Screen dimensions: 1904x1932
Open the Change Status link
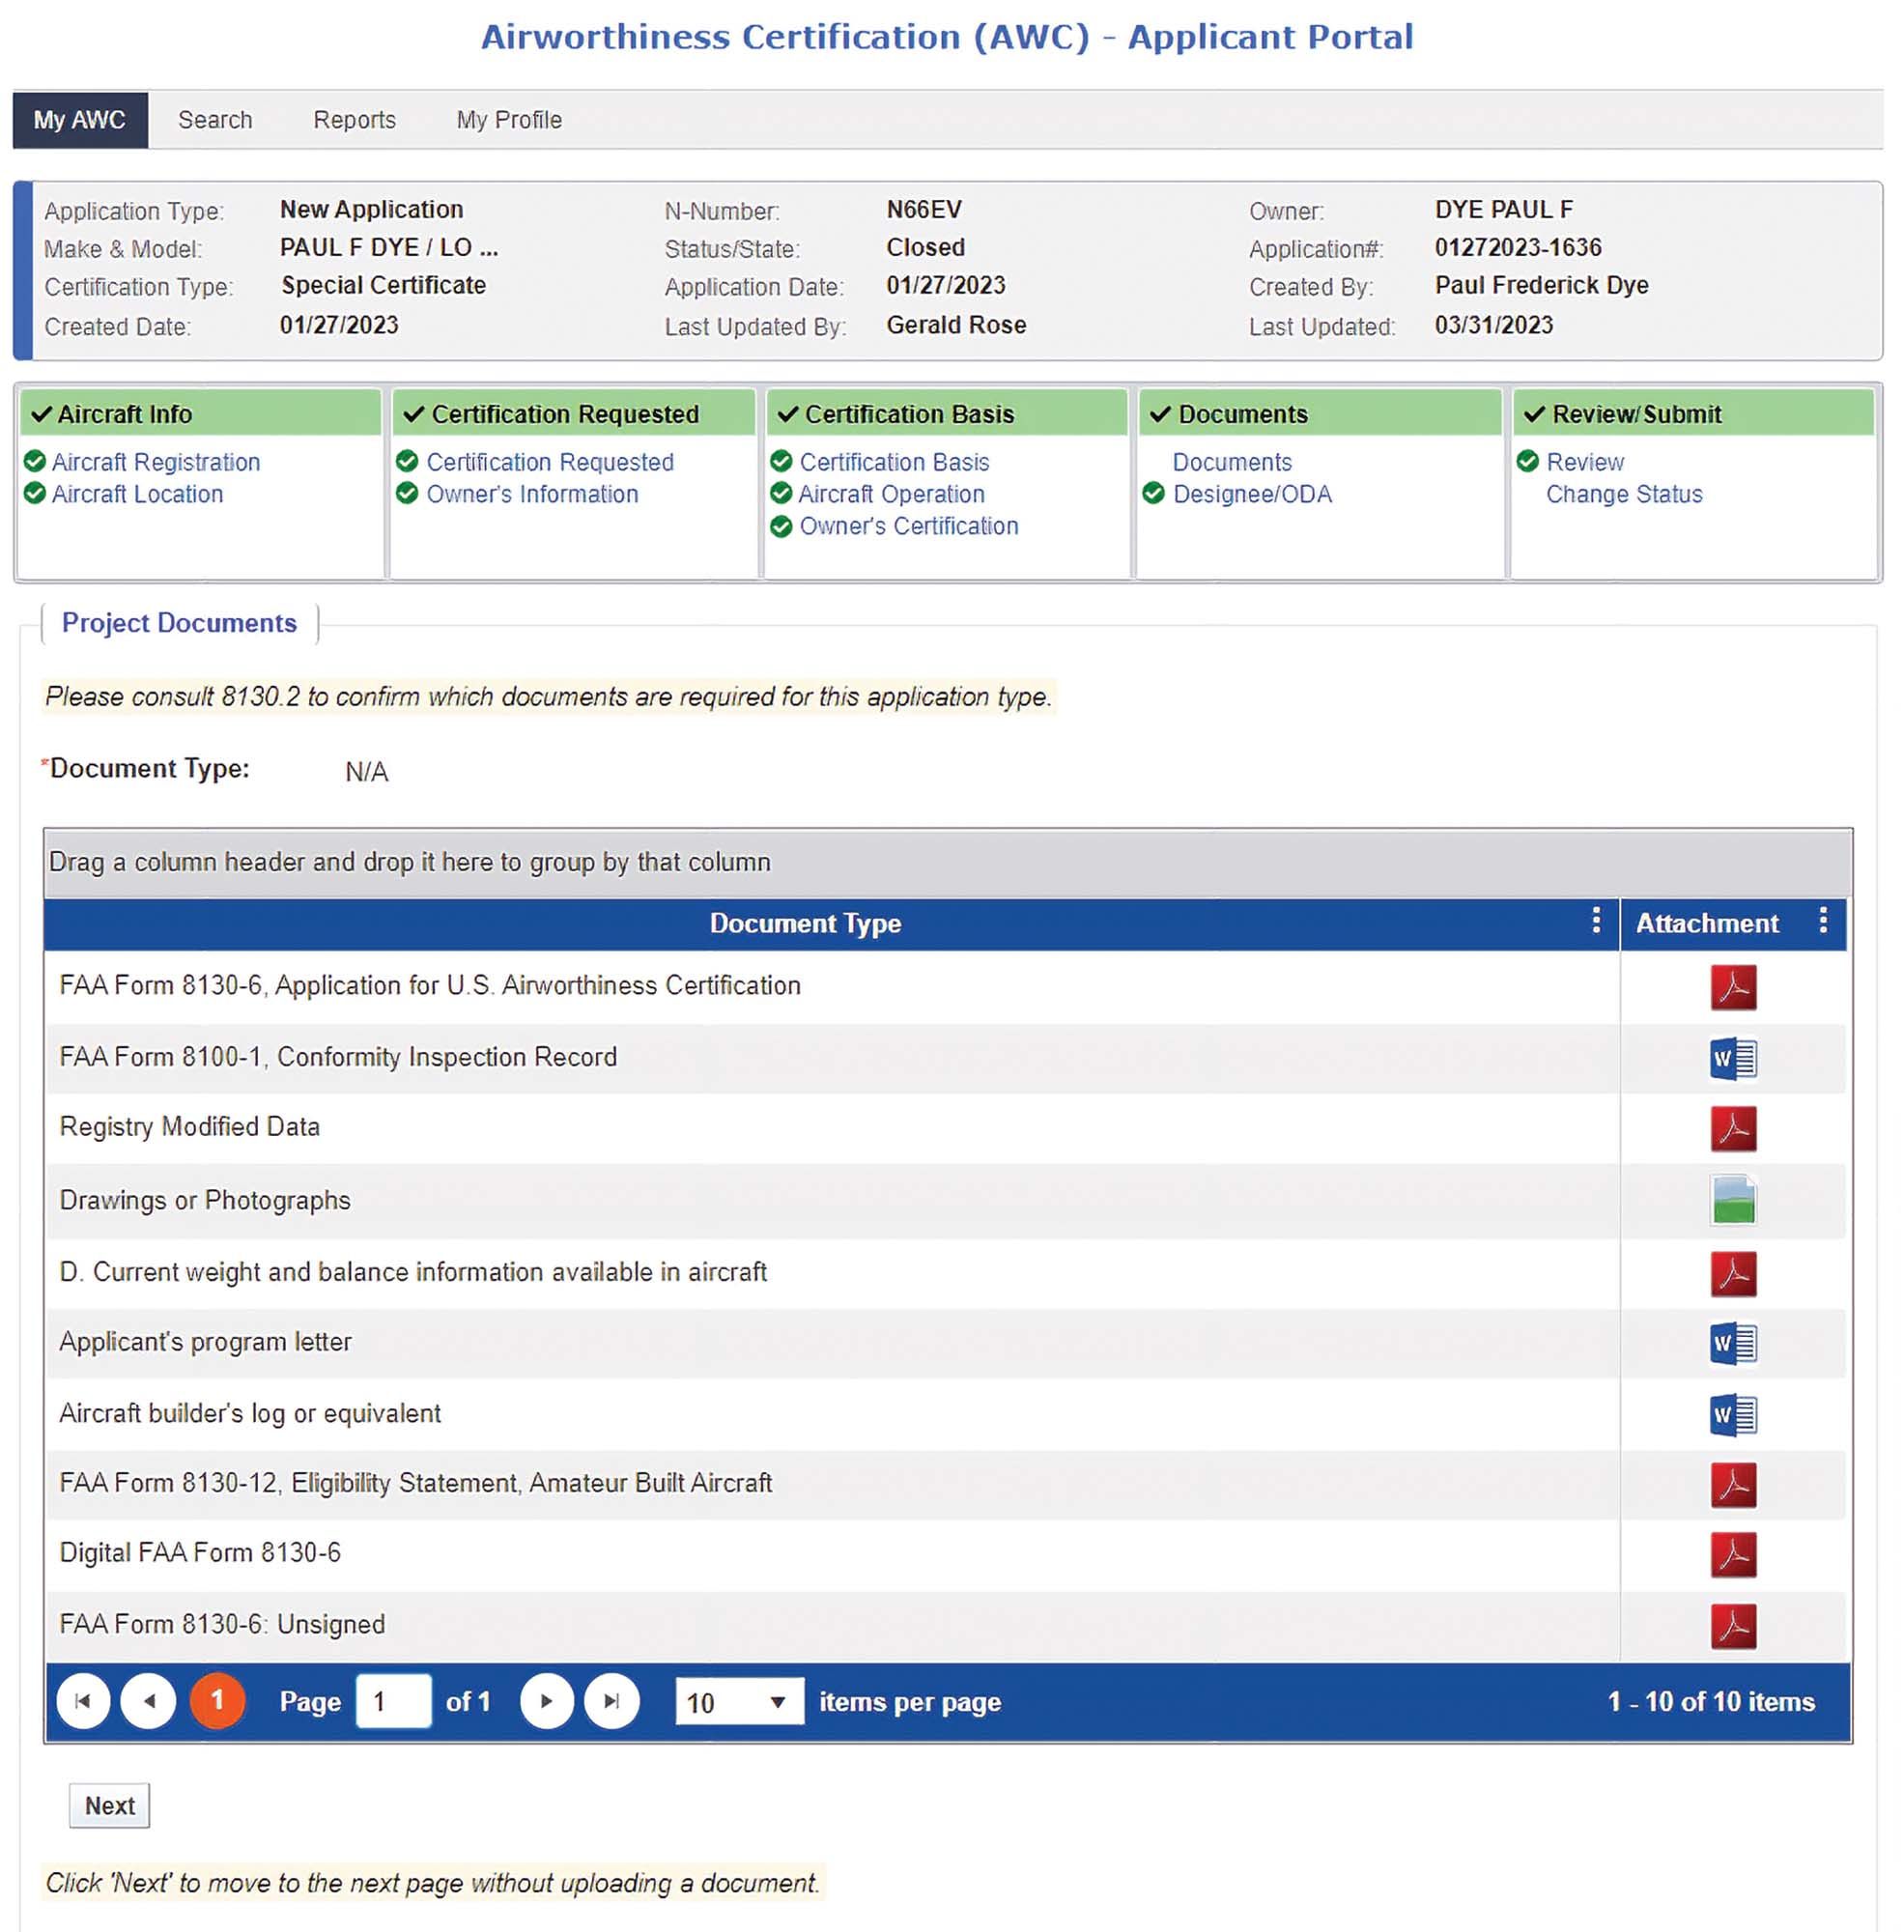pos(1624,494)
